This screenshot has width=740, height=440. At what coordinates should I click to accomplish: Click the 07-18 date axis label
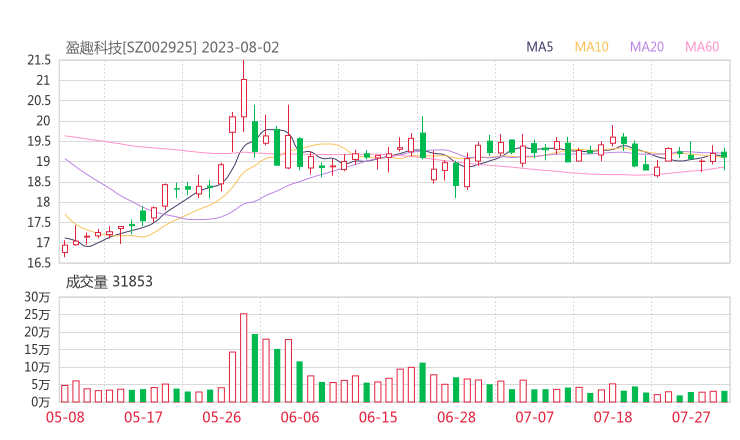613,417
